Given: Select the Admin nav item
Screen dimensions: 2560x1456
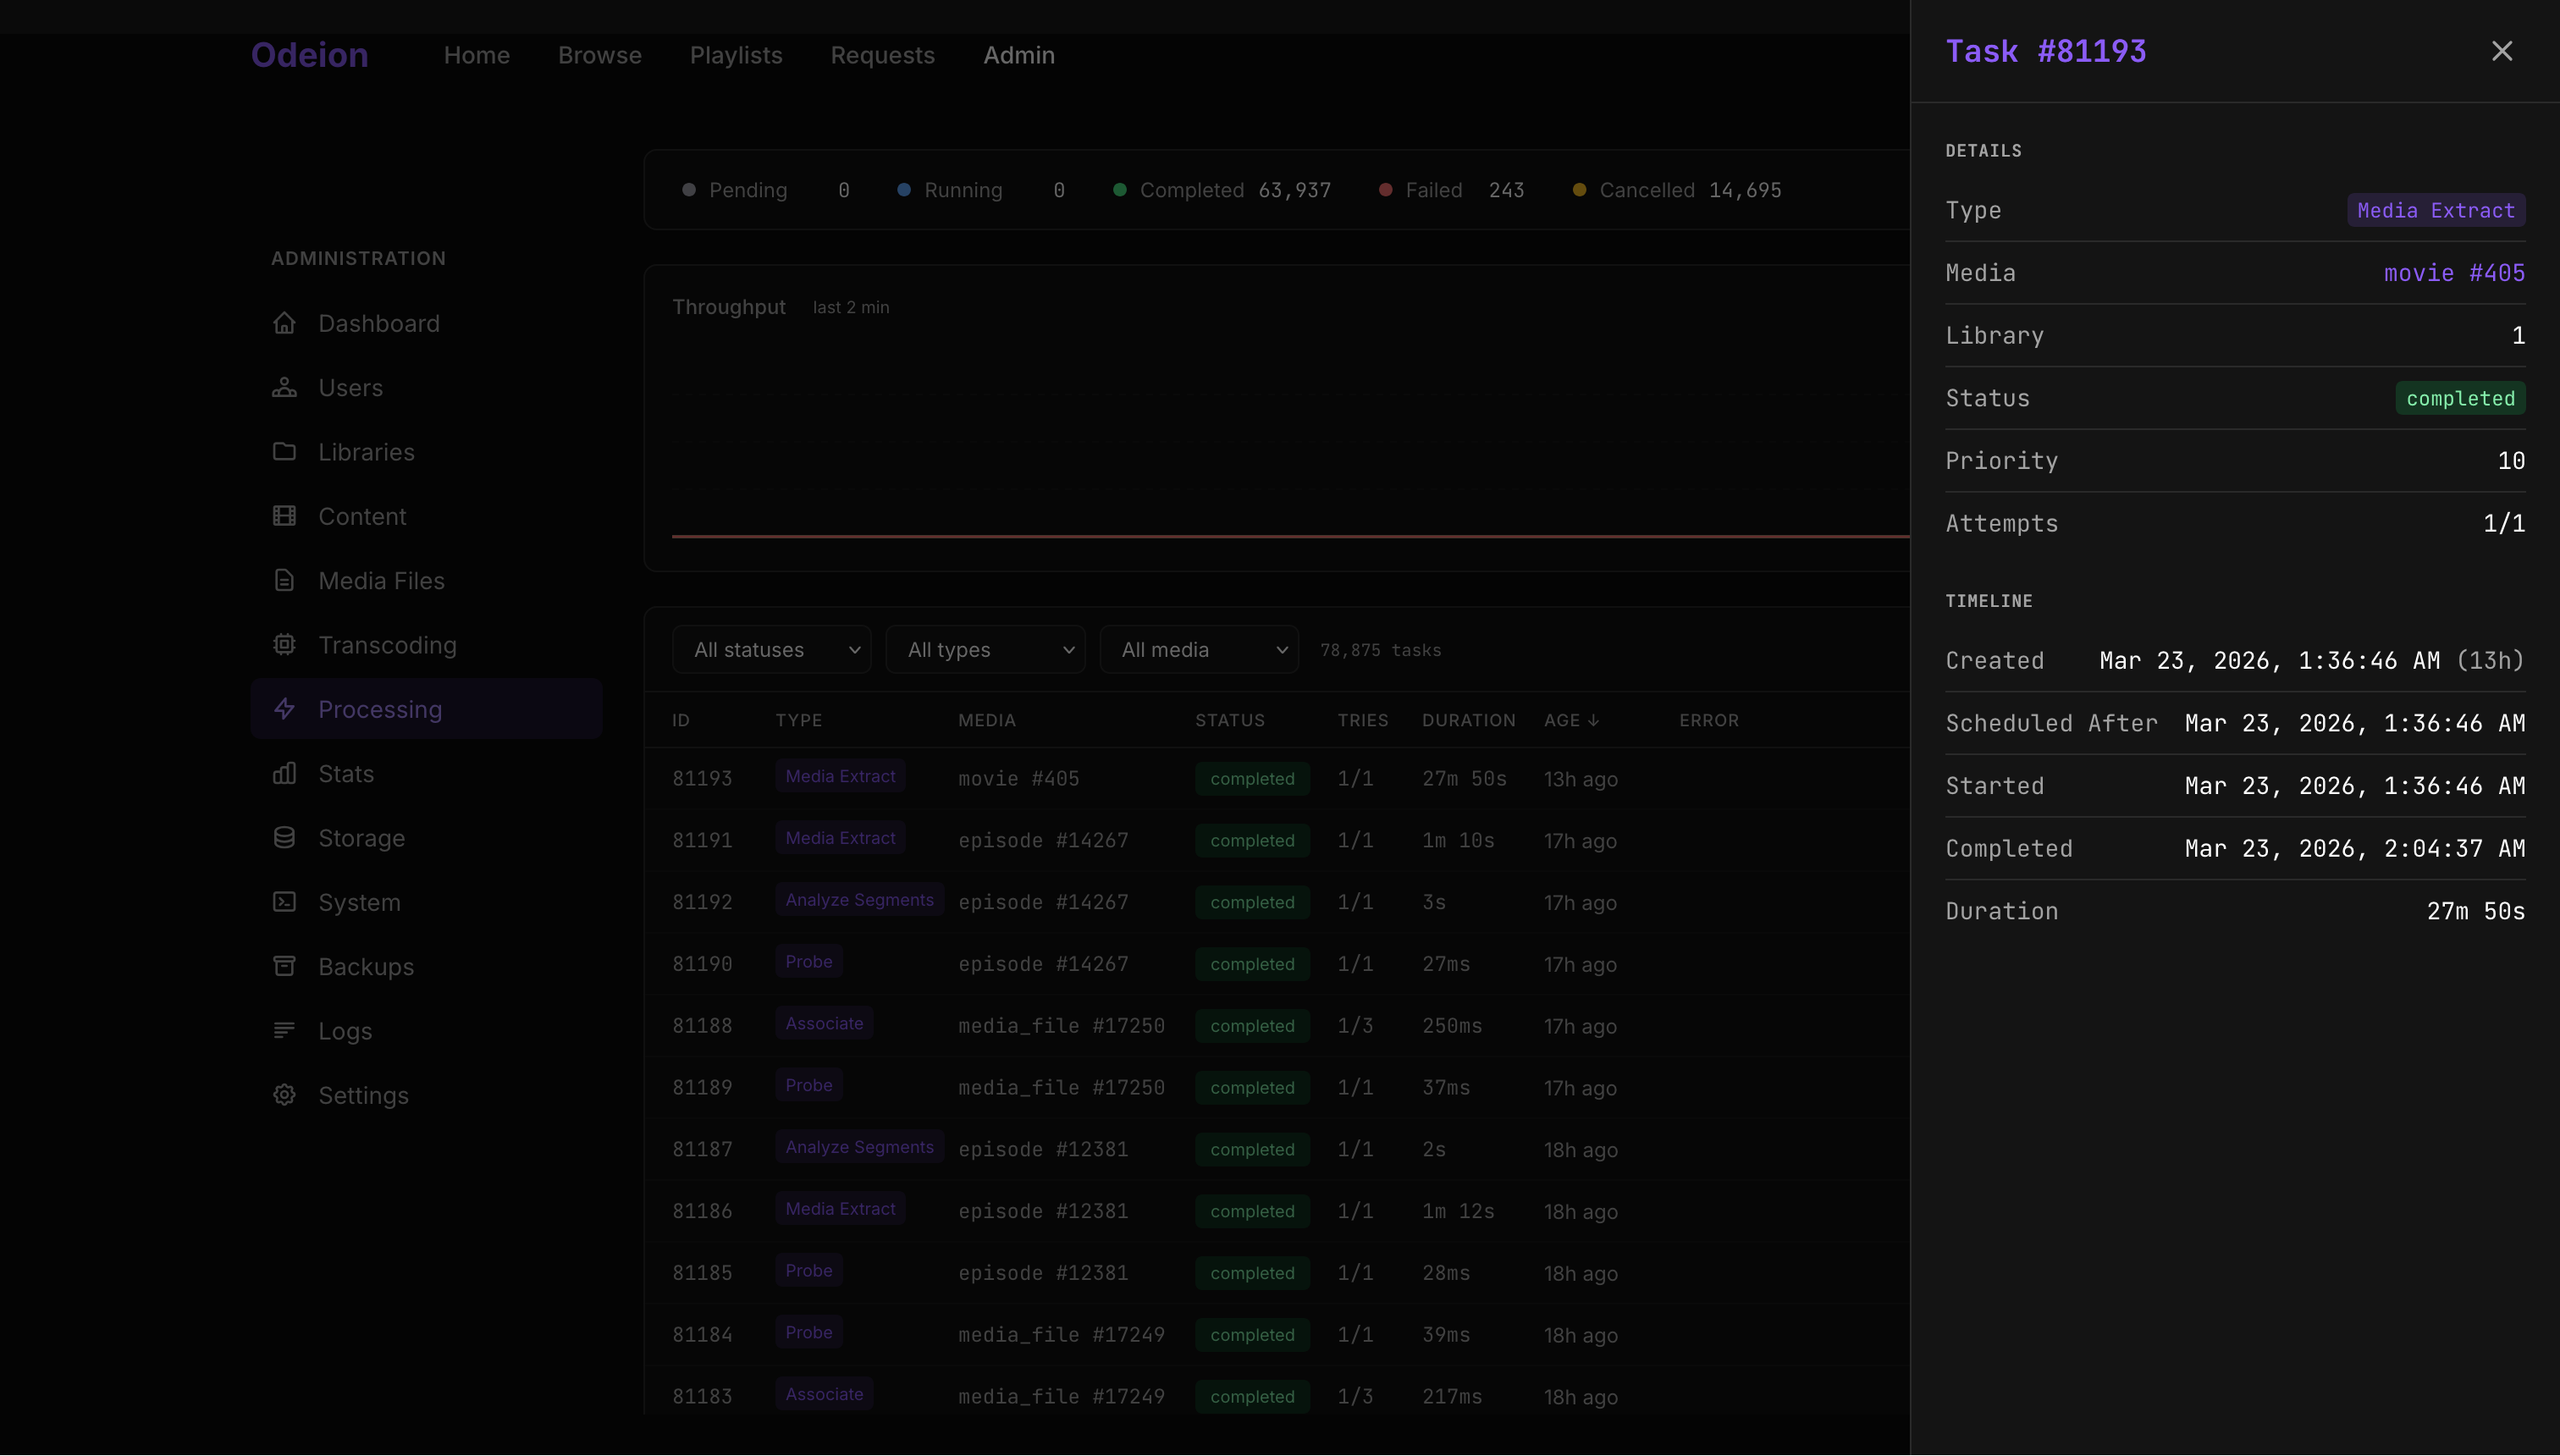Looking at the screenshot, I should tap(1019, 55).
